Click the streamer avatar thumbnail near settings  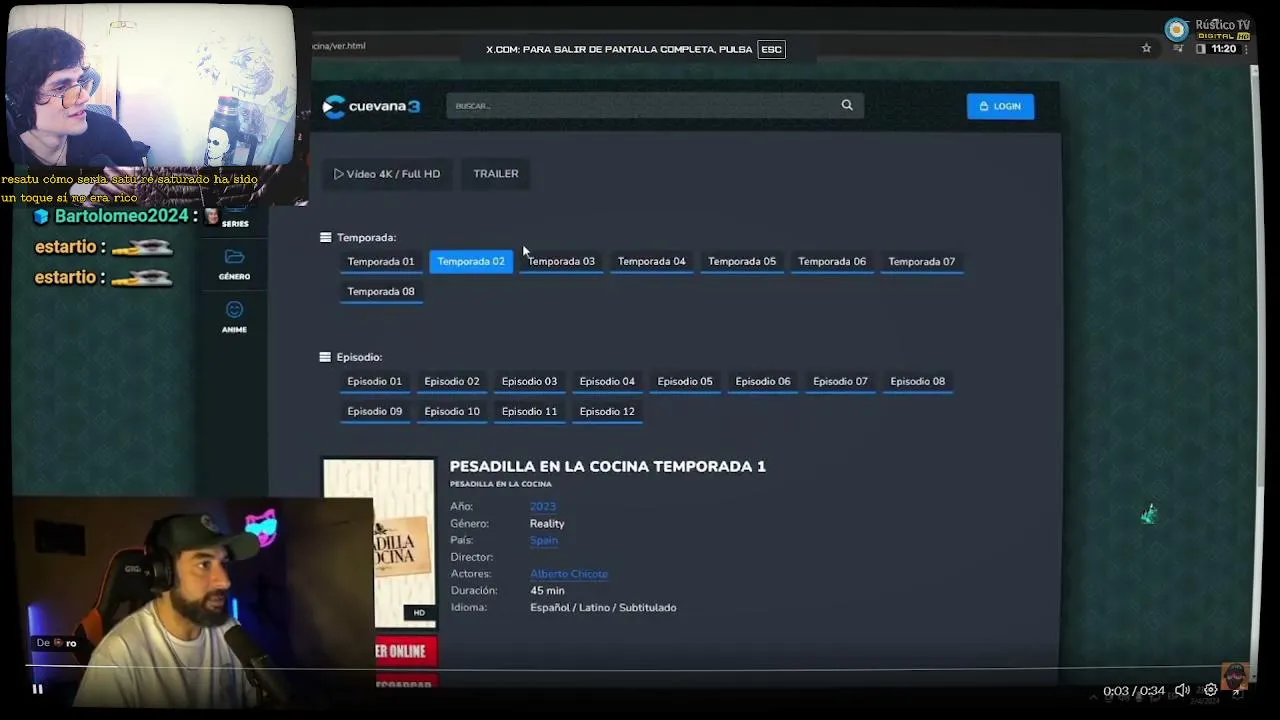click(x=1235, y=674)
